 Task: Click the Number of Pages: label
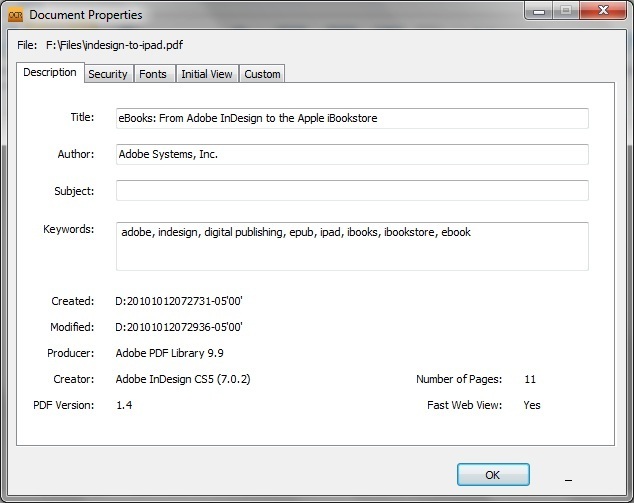click(459, 379)
